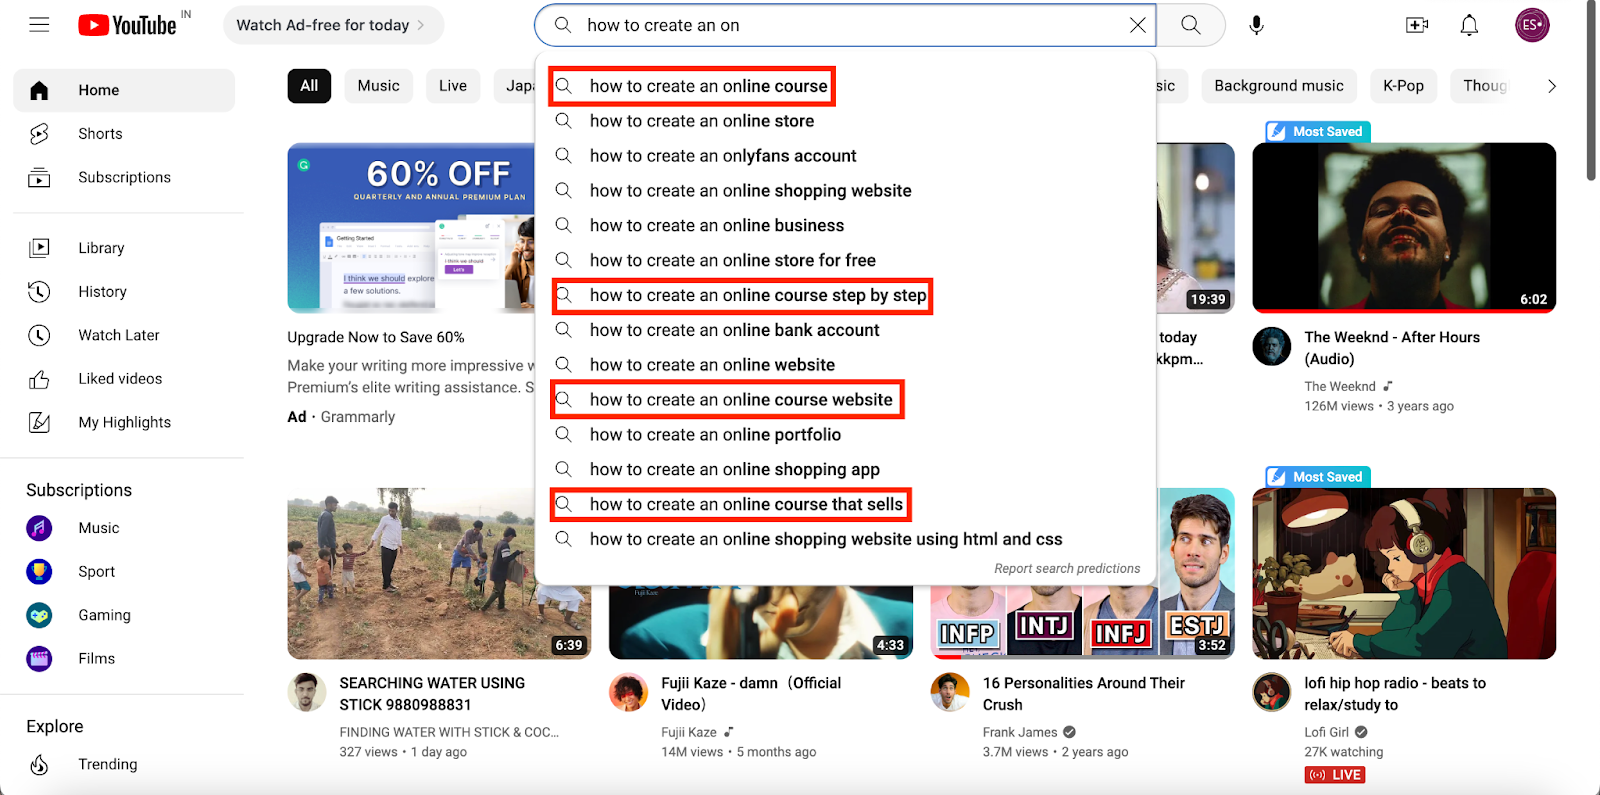Open My Highlights in sidebar
The height and width of the screenshot is (795, 1600).
pos(124,422)
